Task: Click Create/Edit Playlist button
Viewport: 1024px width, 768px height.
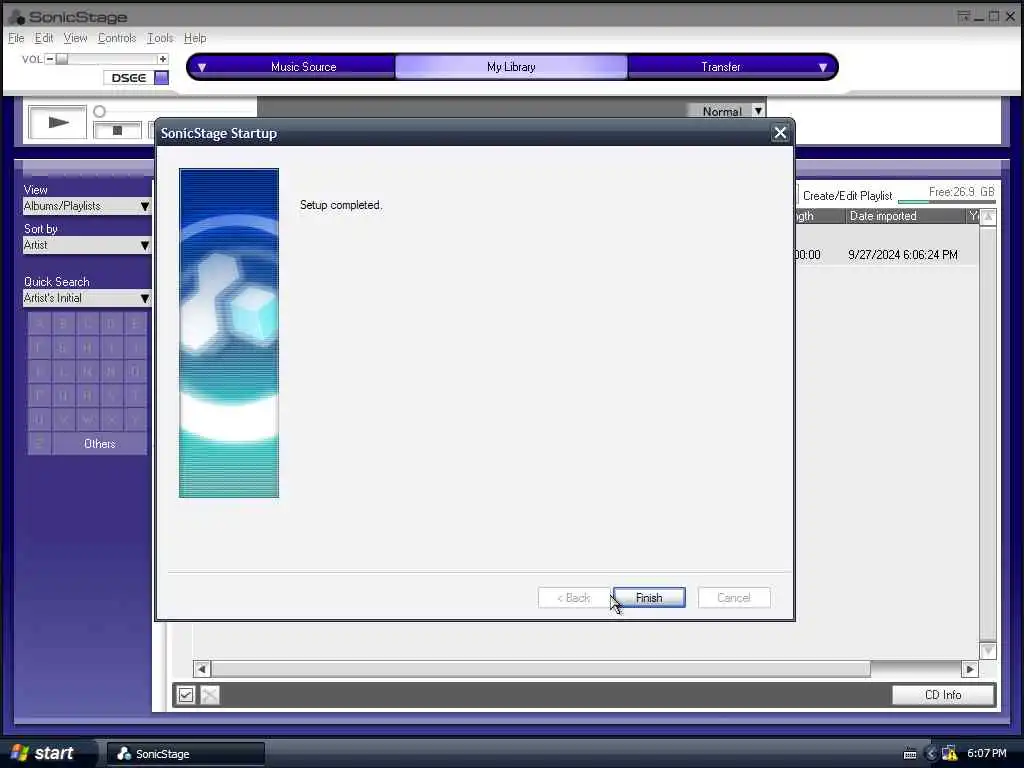Action: click(x=847, y=196)
